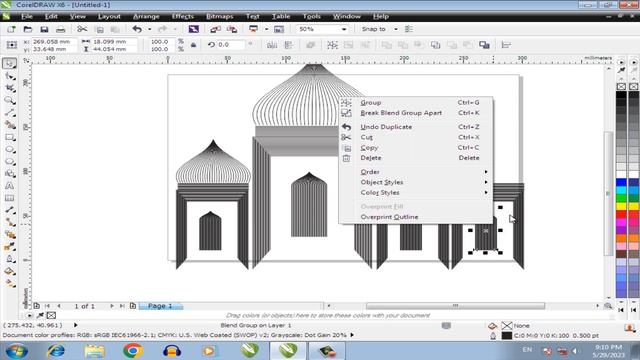
Task: Pick the yellow swatch in palette
Action: [x=621, y=207]
